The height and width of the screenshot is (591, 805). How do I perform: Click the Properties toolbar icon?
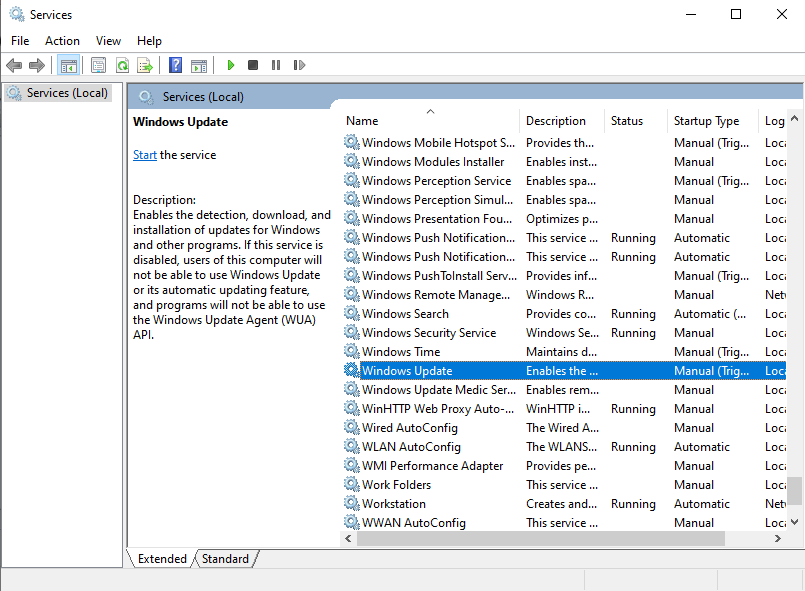tap(98, 65)
